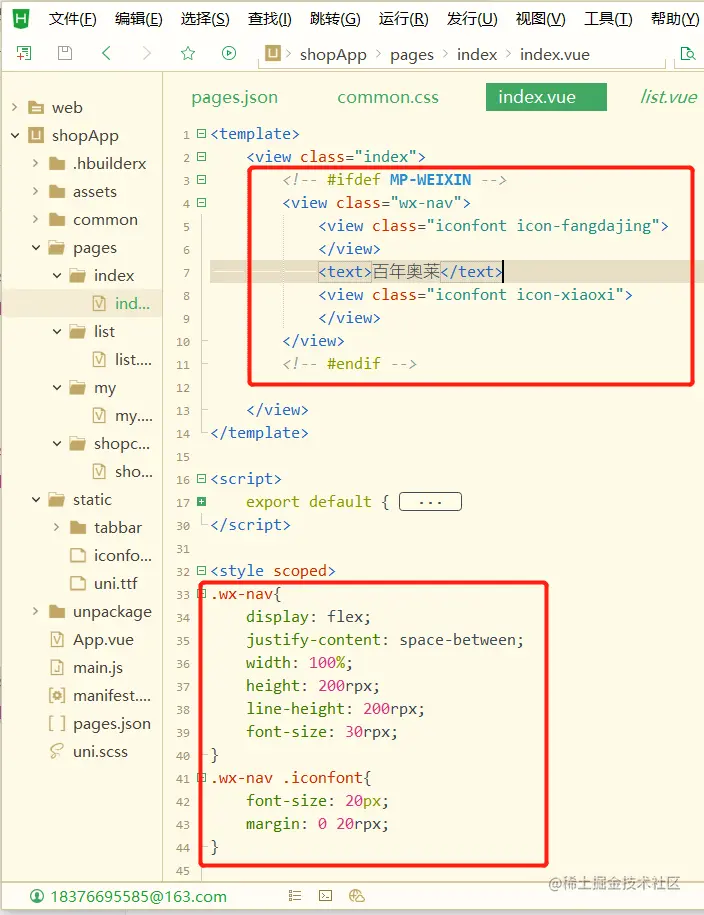The width and height of the screenshot is (704, 915).
Task: Click the web project folder icon
Action: (36, 107)
